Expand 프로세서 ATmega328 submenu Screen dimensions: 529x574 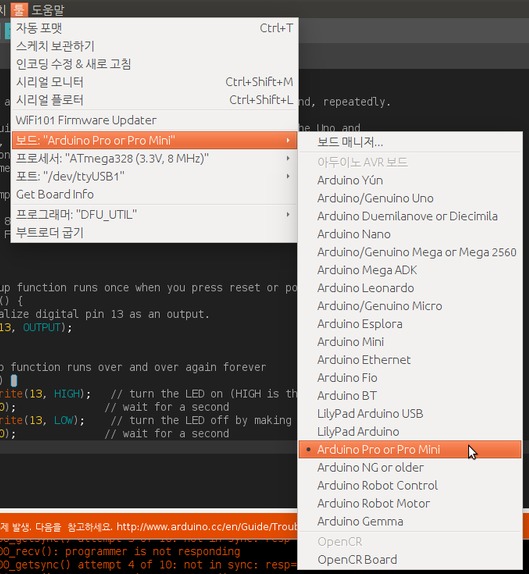tap(154, 159)
